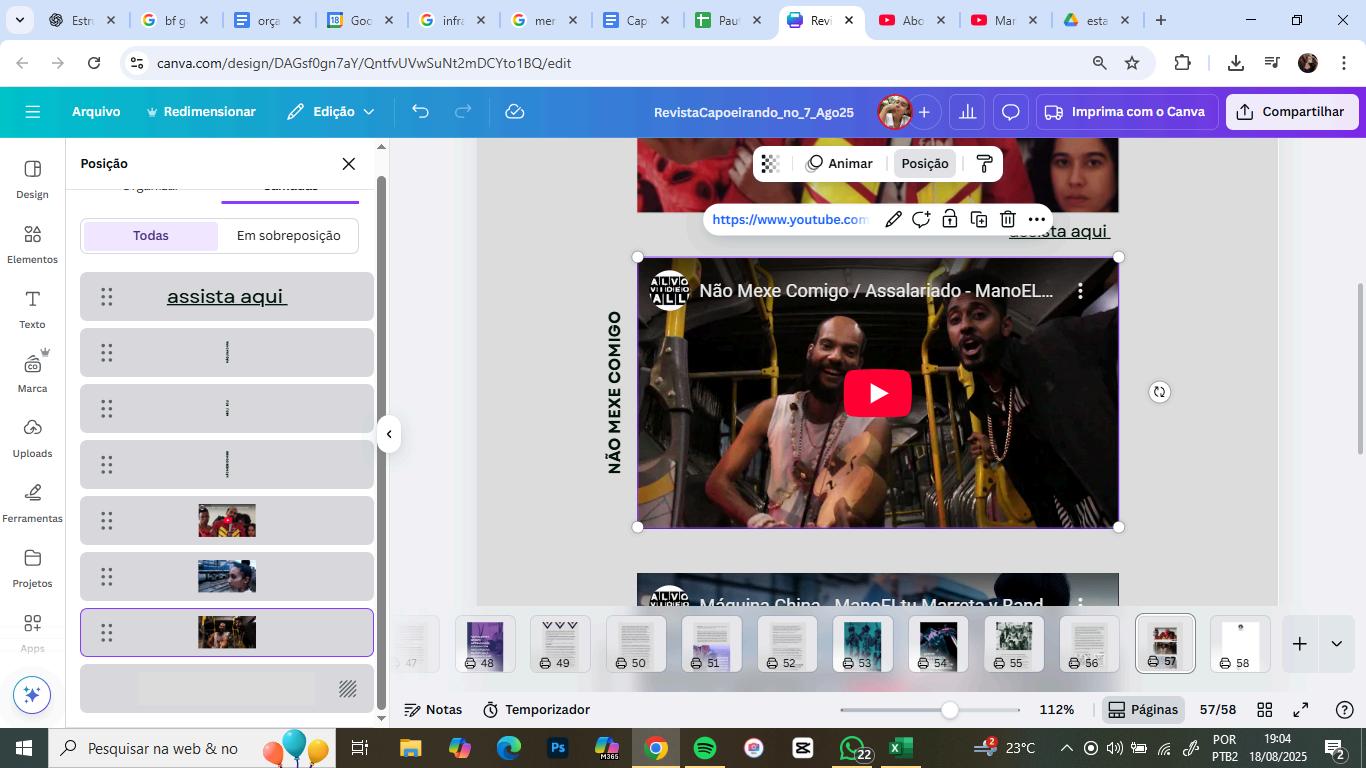This screenshot has height=768, width=1366.
Task: Select the vertical NÃO MEXE COMIGO text
Action: (x=615, y=392)
